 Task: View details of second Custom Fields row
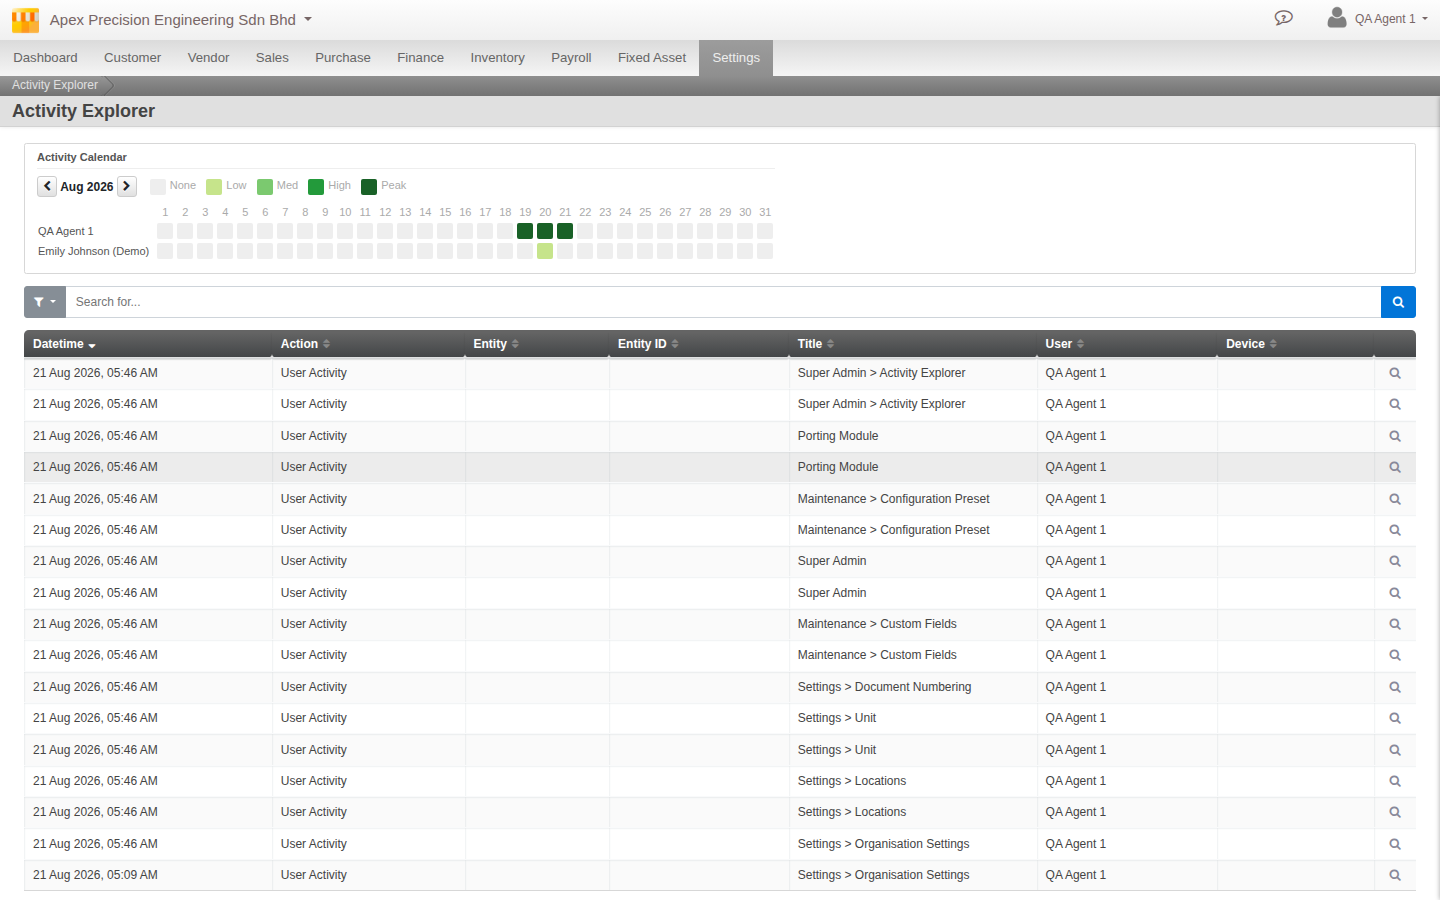[1395, 655]
